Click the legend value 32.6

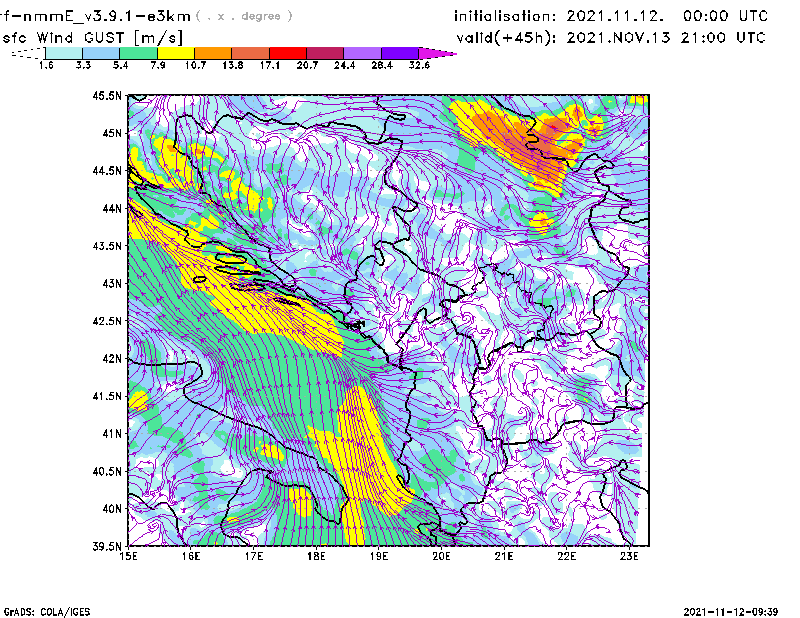click(419, 65)
